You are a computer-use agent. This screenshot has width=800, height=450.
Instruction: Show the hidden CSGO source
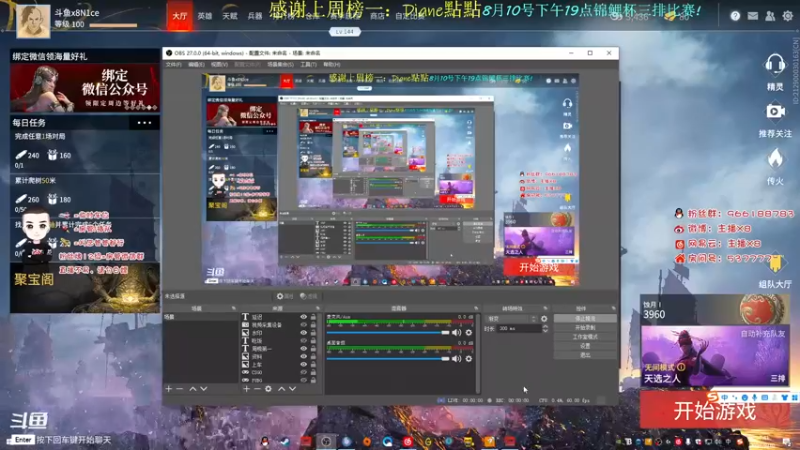(304, 372)
